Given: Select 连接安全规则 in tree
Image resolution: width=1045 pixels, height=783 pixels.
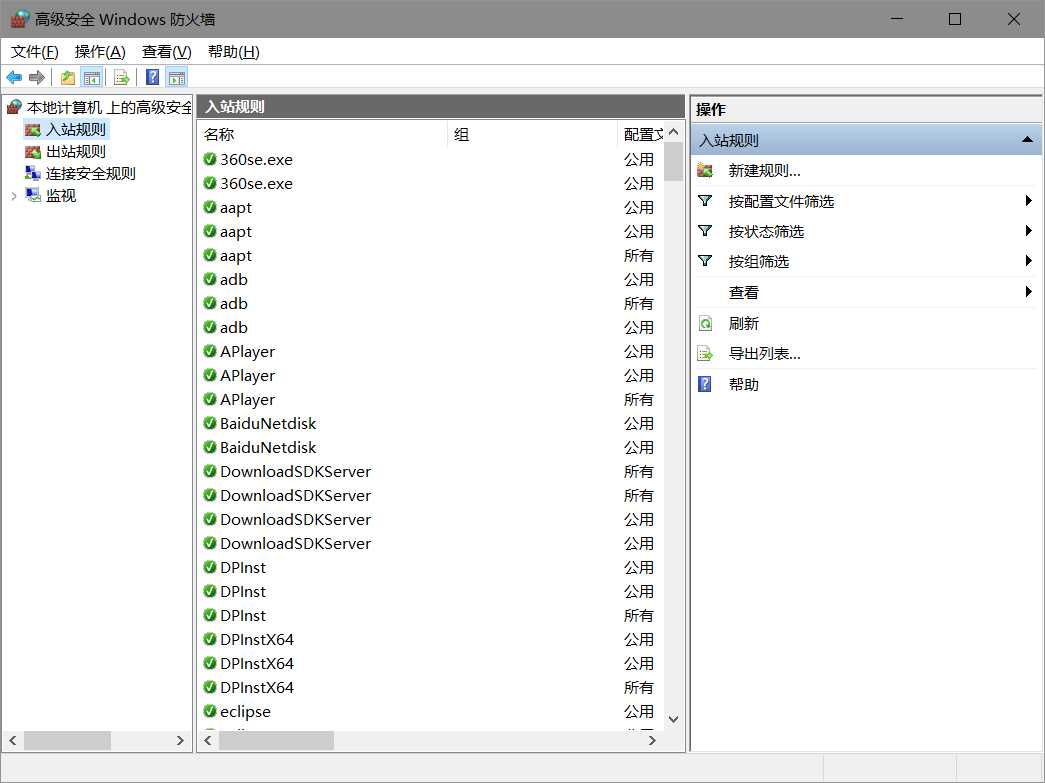Looking at the screenshot, I should pos(91,173).
